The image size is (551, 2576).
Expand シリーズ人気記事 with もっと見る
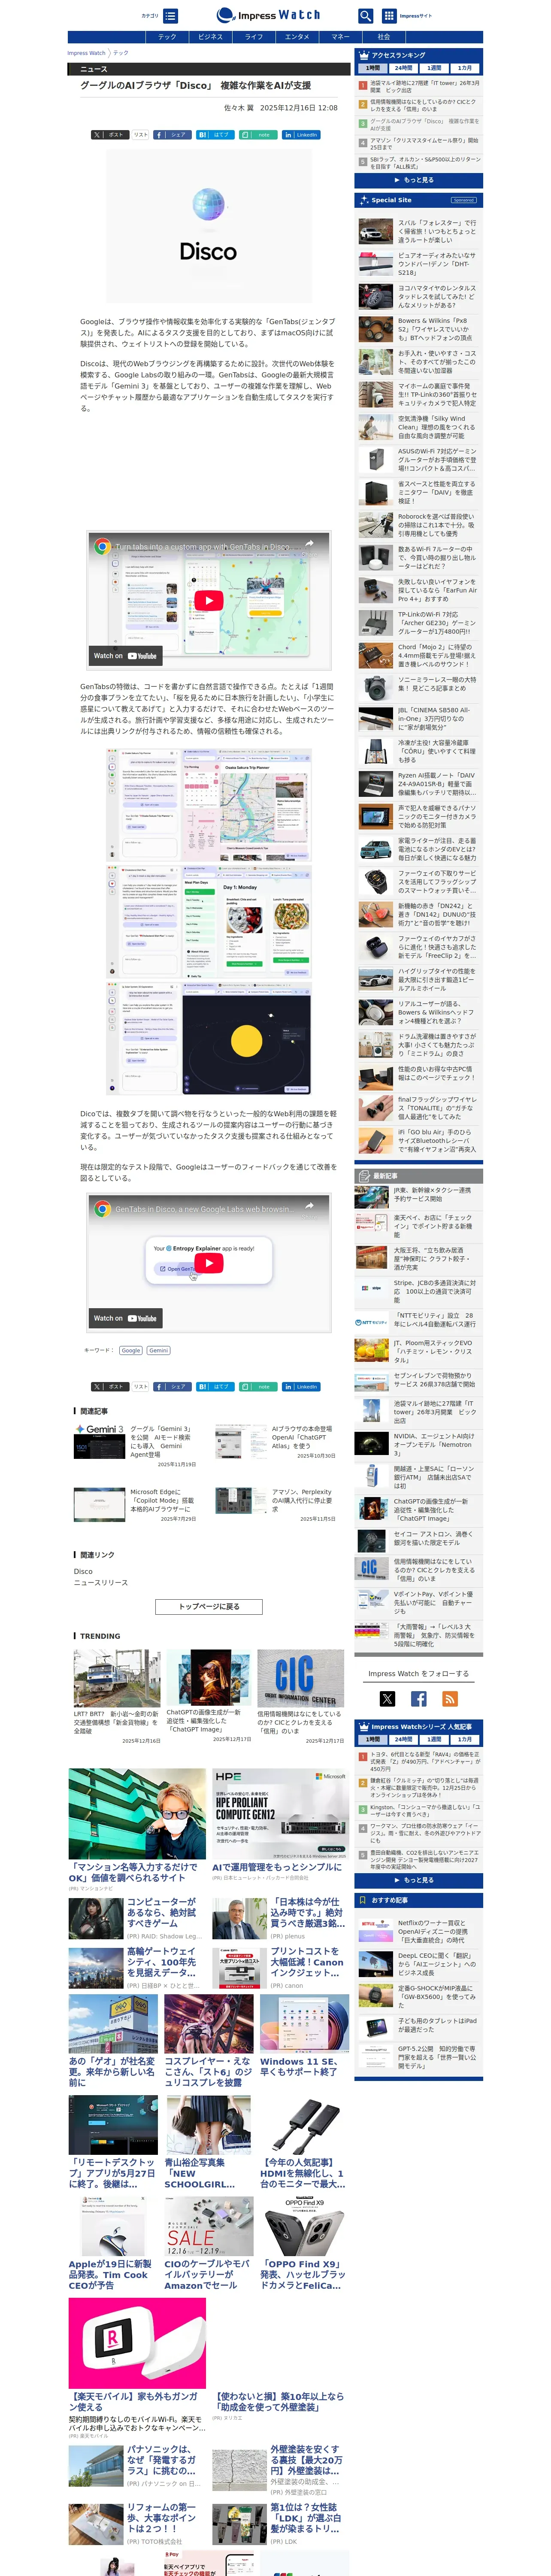click(418, 1880)
